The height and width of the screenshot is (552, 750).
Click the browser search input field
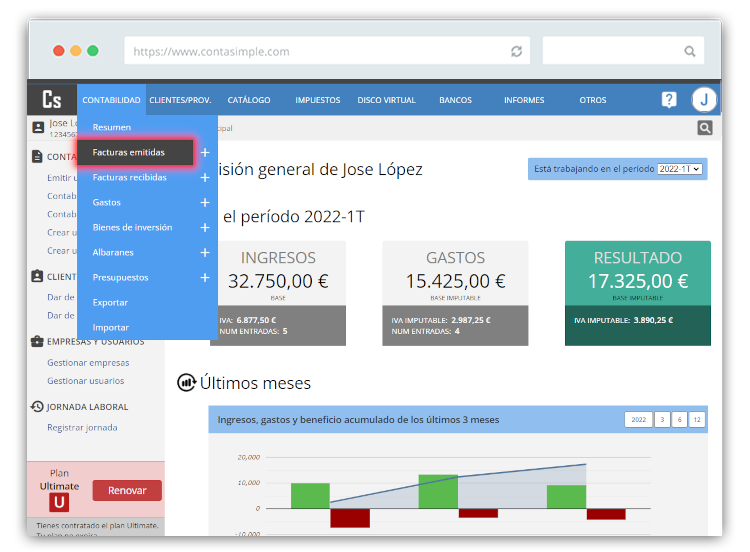[x=623, y=51]
